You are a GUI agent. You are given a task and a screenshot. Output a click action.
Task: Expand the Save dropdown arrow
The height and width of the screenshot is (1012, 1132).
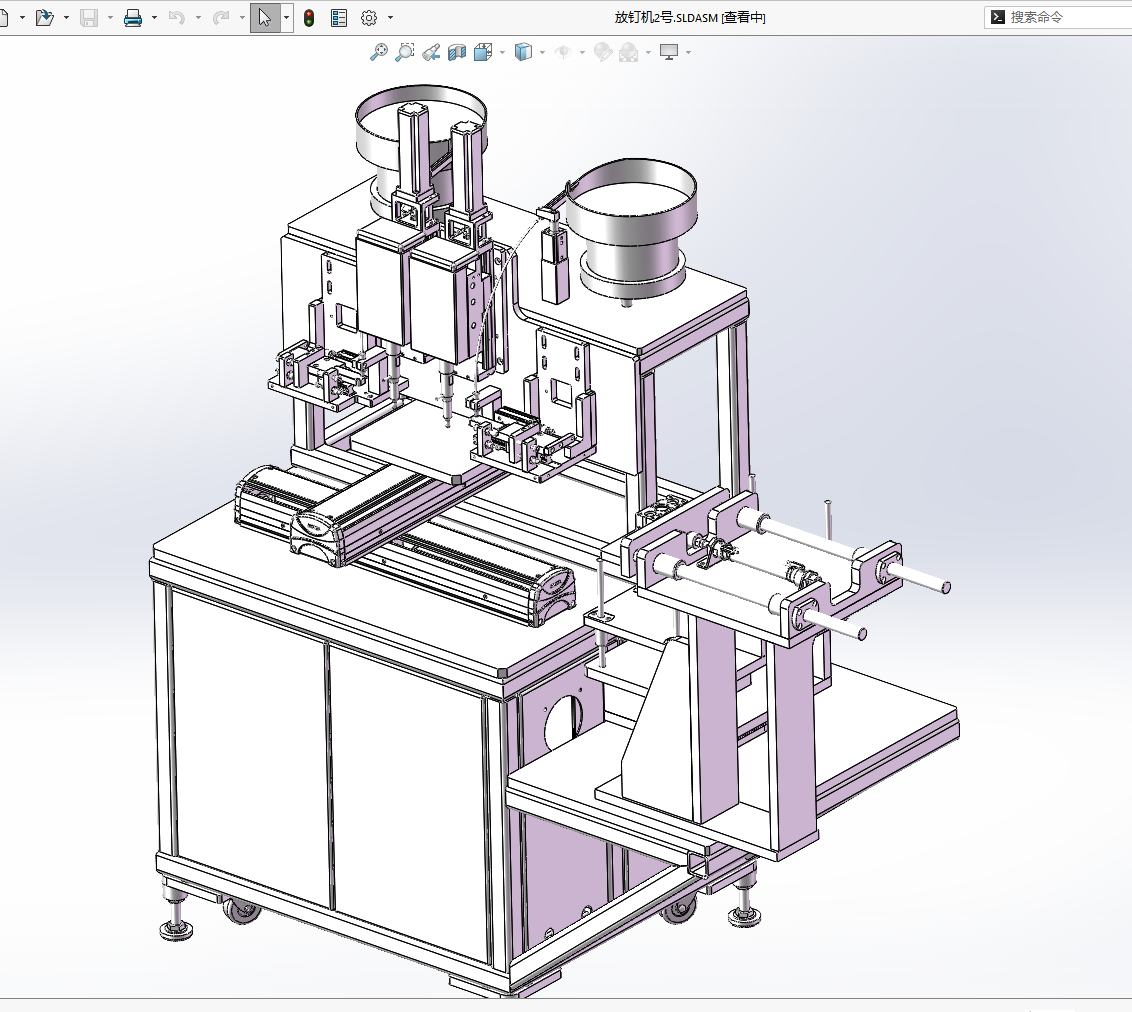click(x=110, y=17)
